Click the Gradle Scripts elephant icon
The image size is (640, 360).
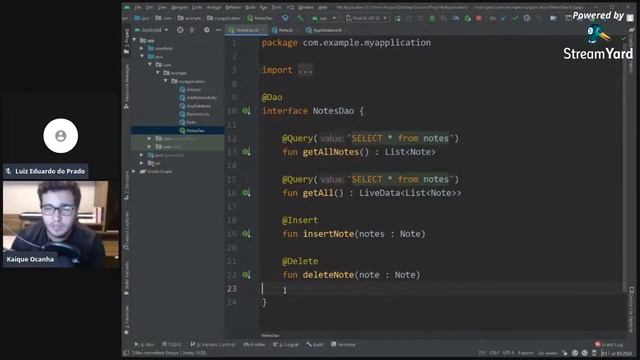[x=142, y=171]
